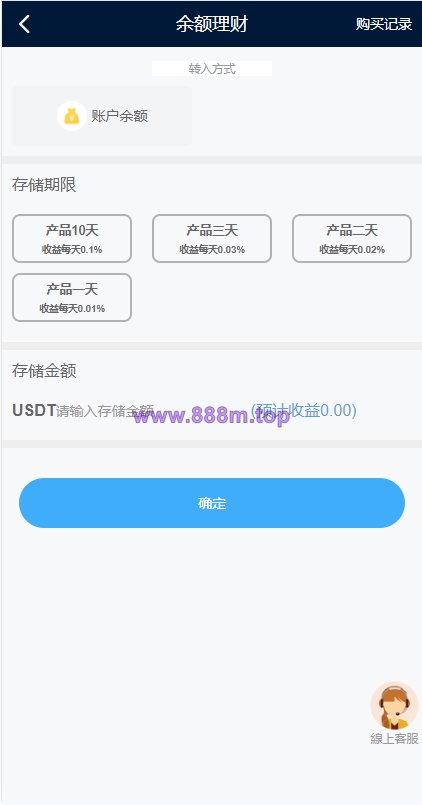The width and height of the screenshot is (422, 805).
Task: Choose the 产品三天 storage period
Action: tap(212, 238)
